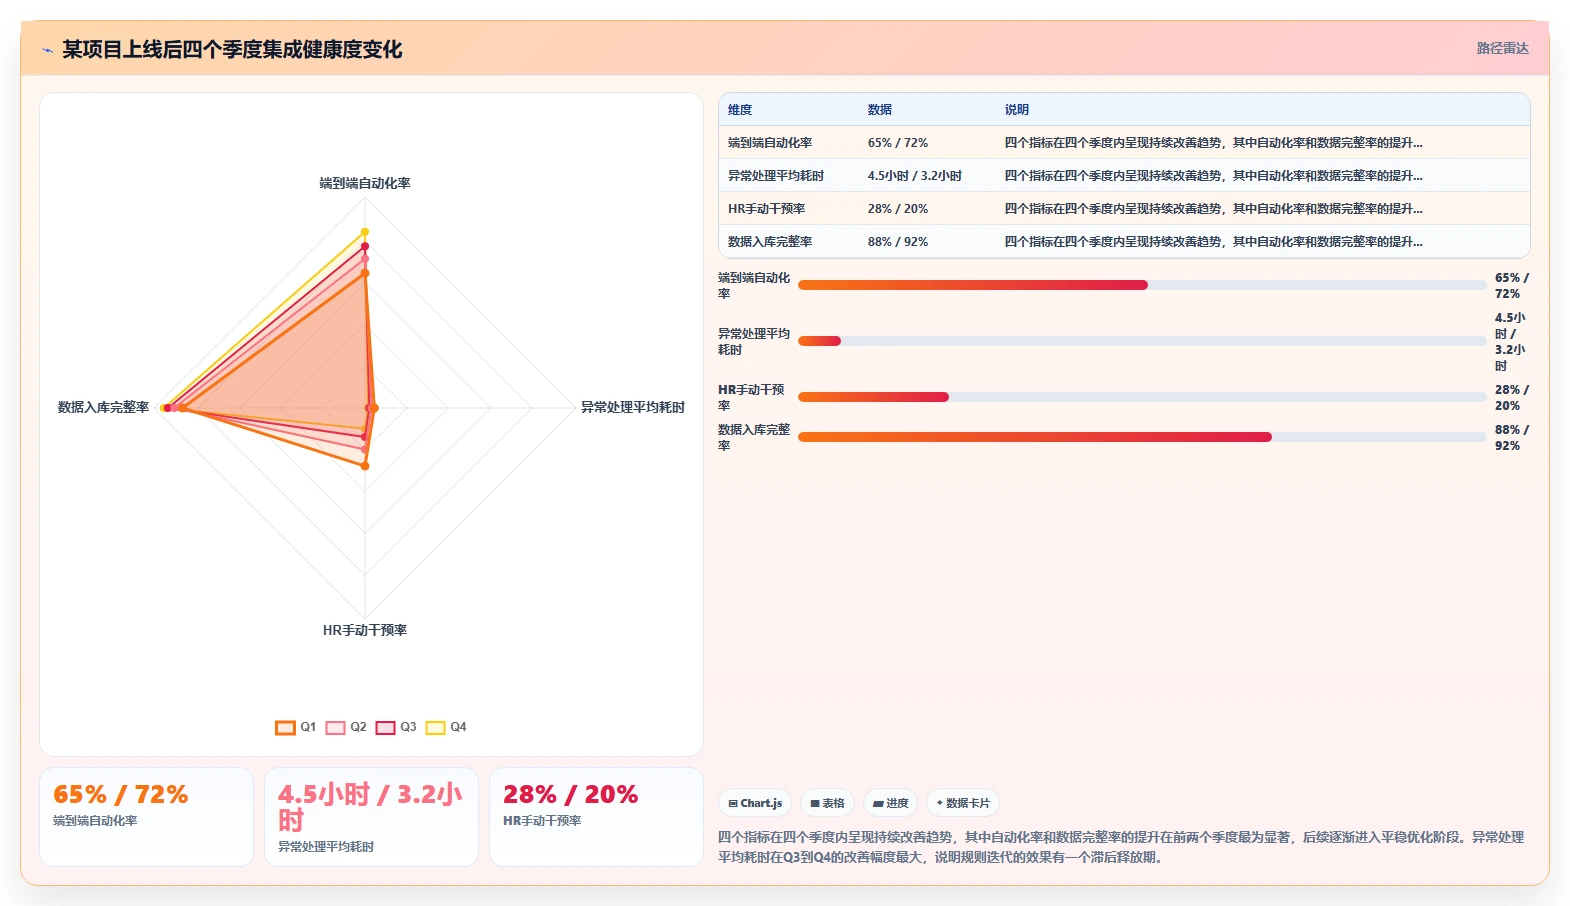This screenshot has width=1570, height=906.
Task: Click the 数据入库完整率 progress bar
Action: (x=1142, y=437)
